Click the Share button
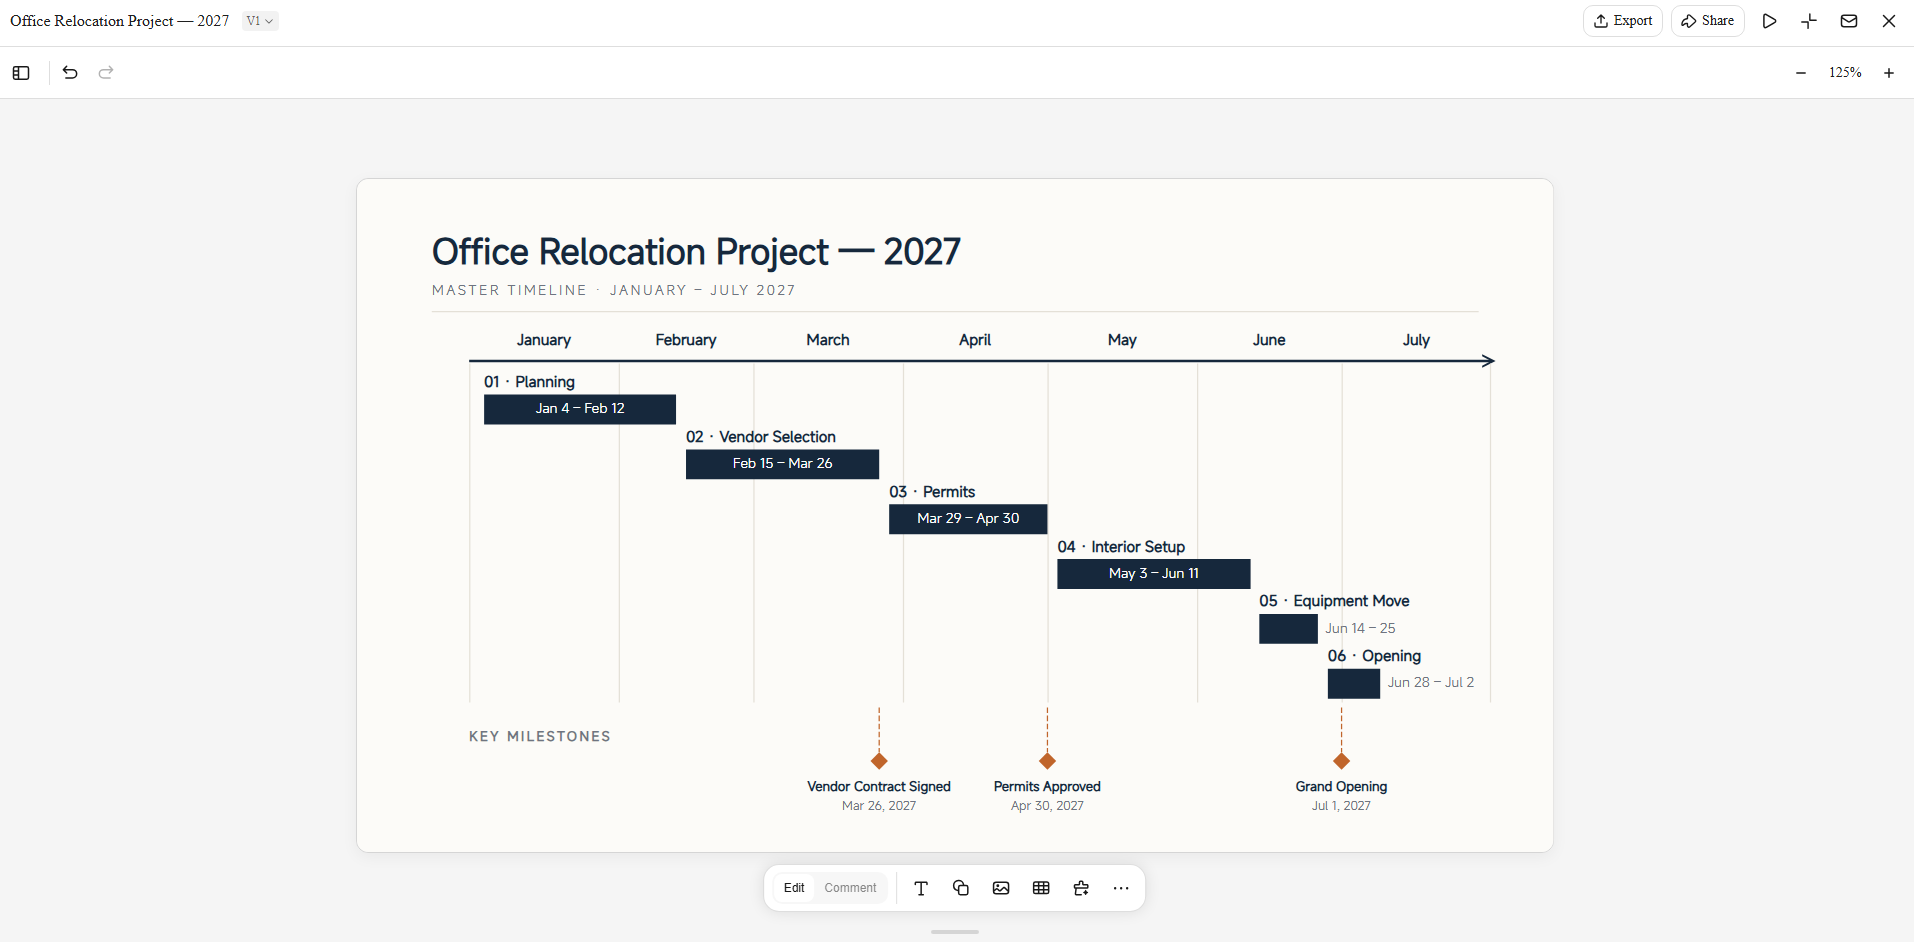The width and height of the screenshot is (1914, 942). 1708,21
